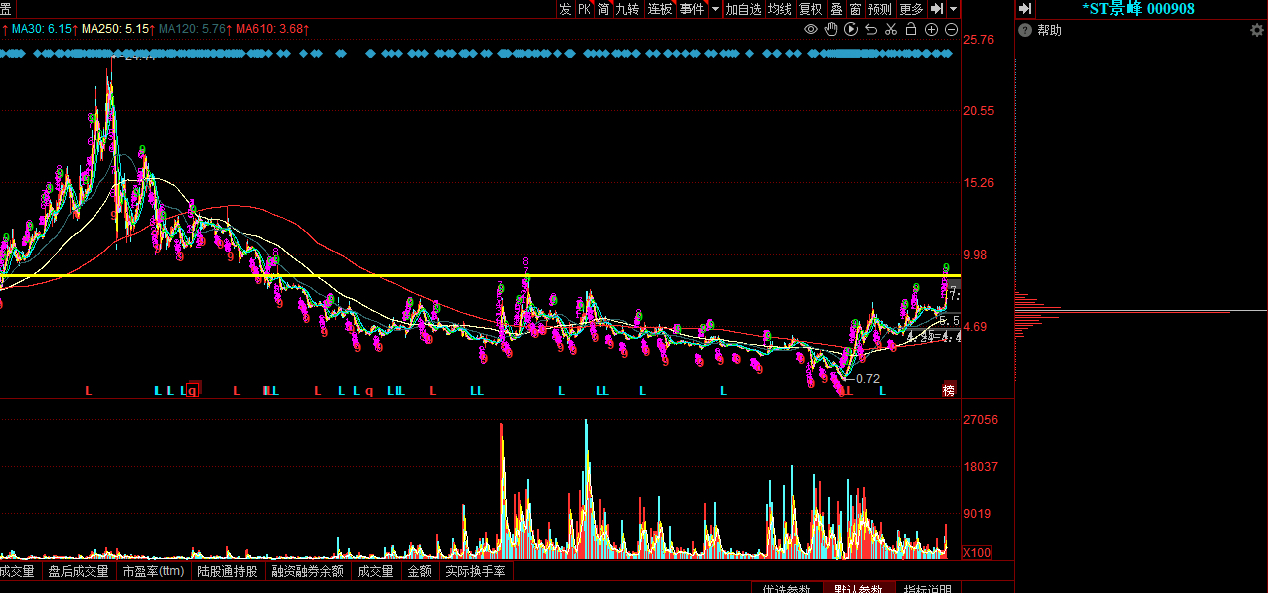Click the 简 toolbar button
This screenshot has width=1268, height=593.
604,8
